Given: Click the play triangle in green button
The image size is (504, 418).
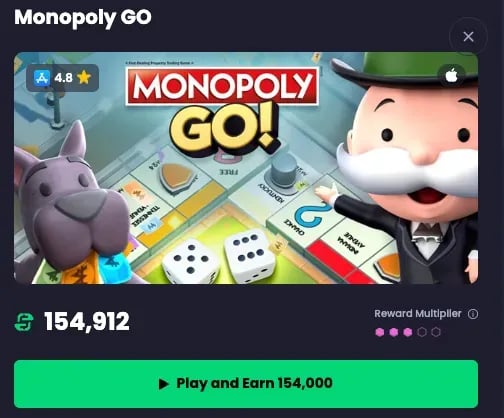Looking at the screenshot, I should click(163, 384).
